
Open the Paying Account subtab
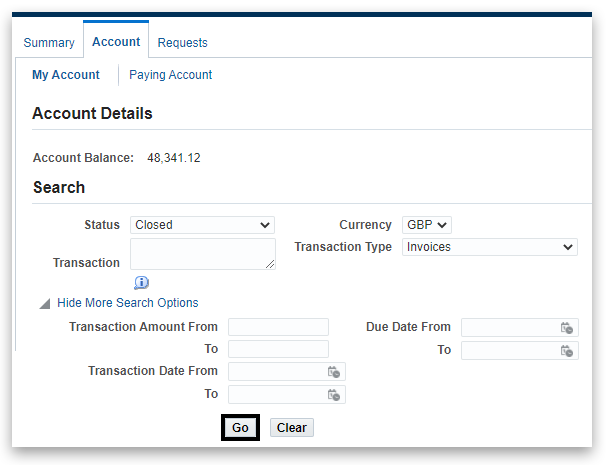tap(171, 75)
